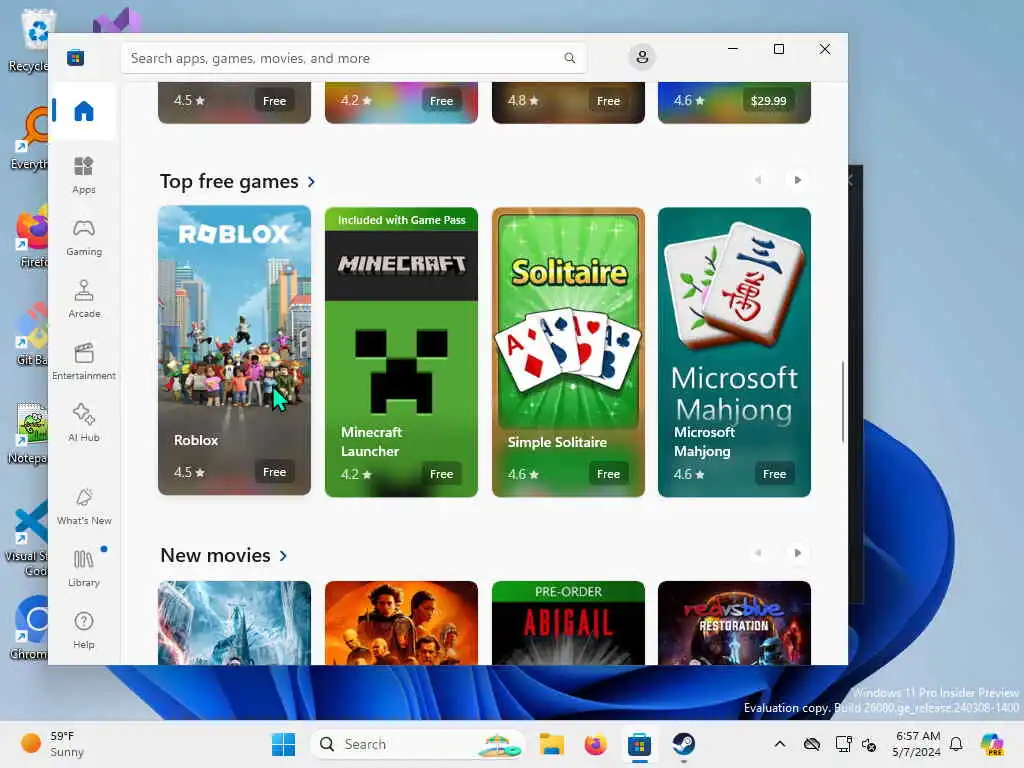1024x768 pixels.
Task: Click the $29.99 price button
Action: [769, 101]
